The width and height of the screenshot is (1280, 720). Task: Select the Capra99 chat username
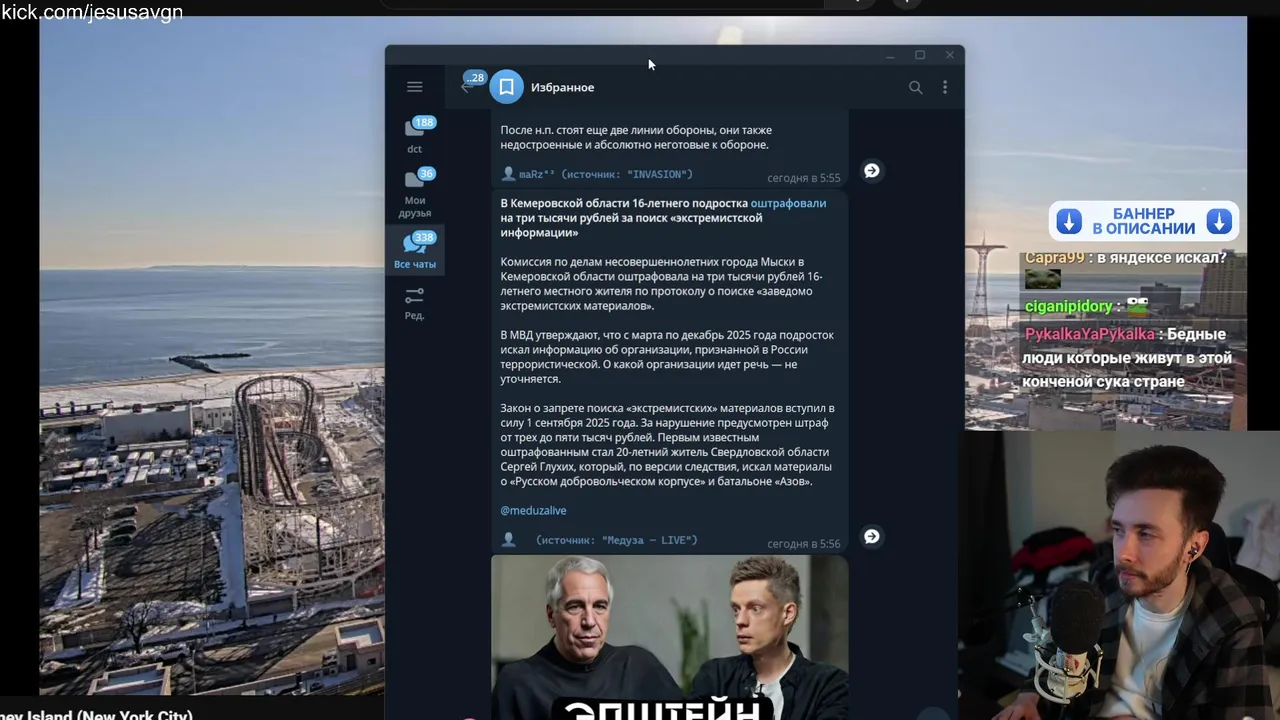point(1054,258)
